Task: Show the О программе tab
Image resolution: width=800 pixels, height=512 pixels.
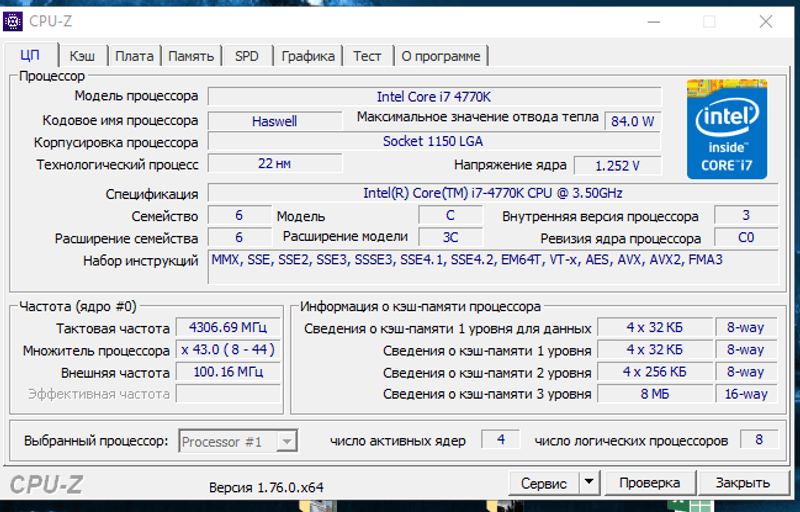Action: point(440,56)
